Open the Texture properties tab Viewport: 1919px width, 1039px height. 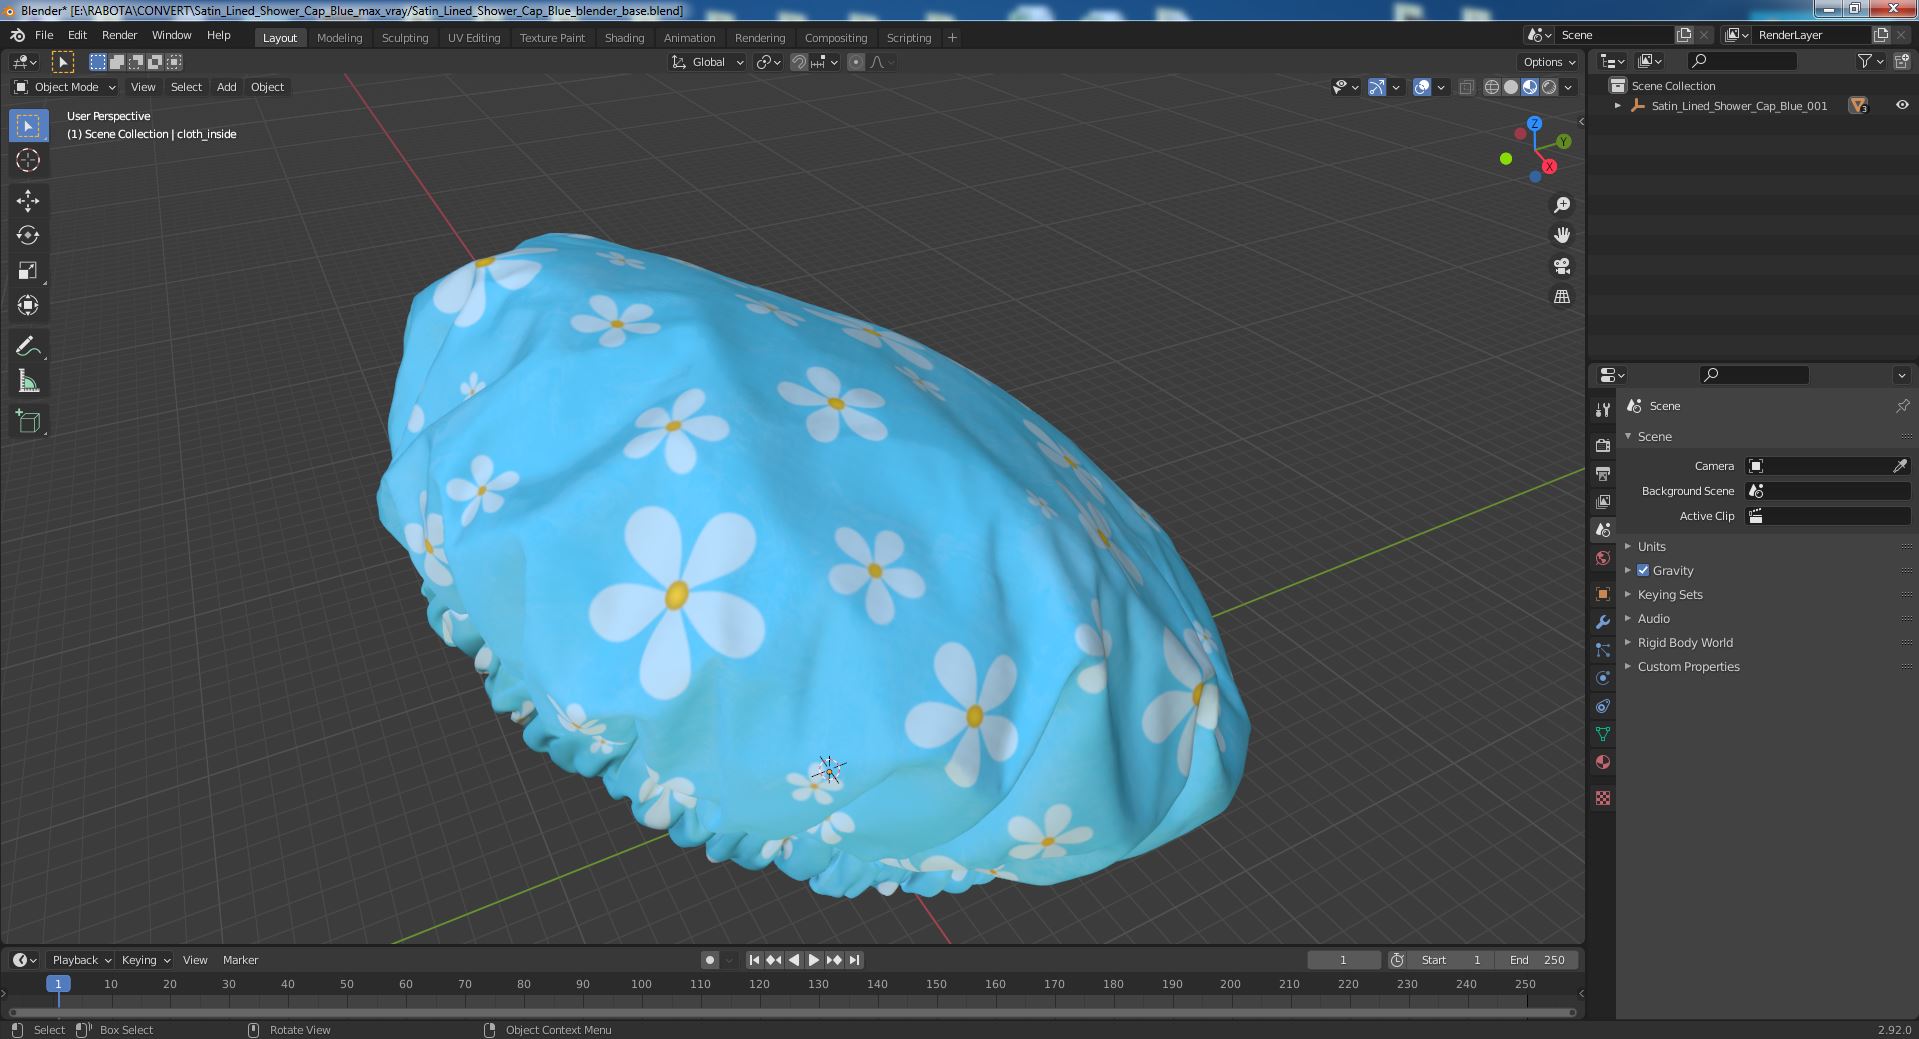pyautogui.click(x=1603, y=798)
